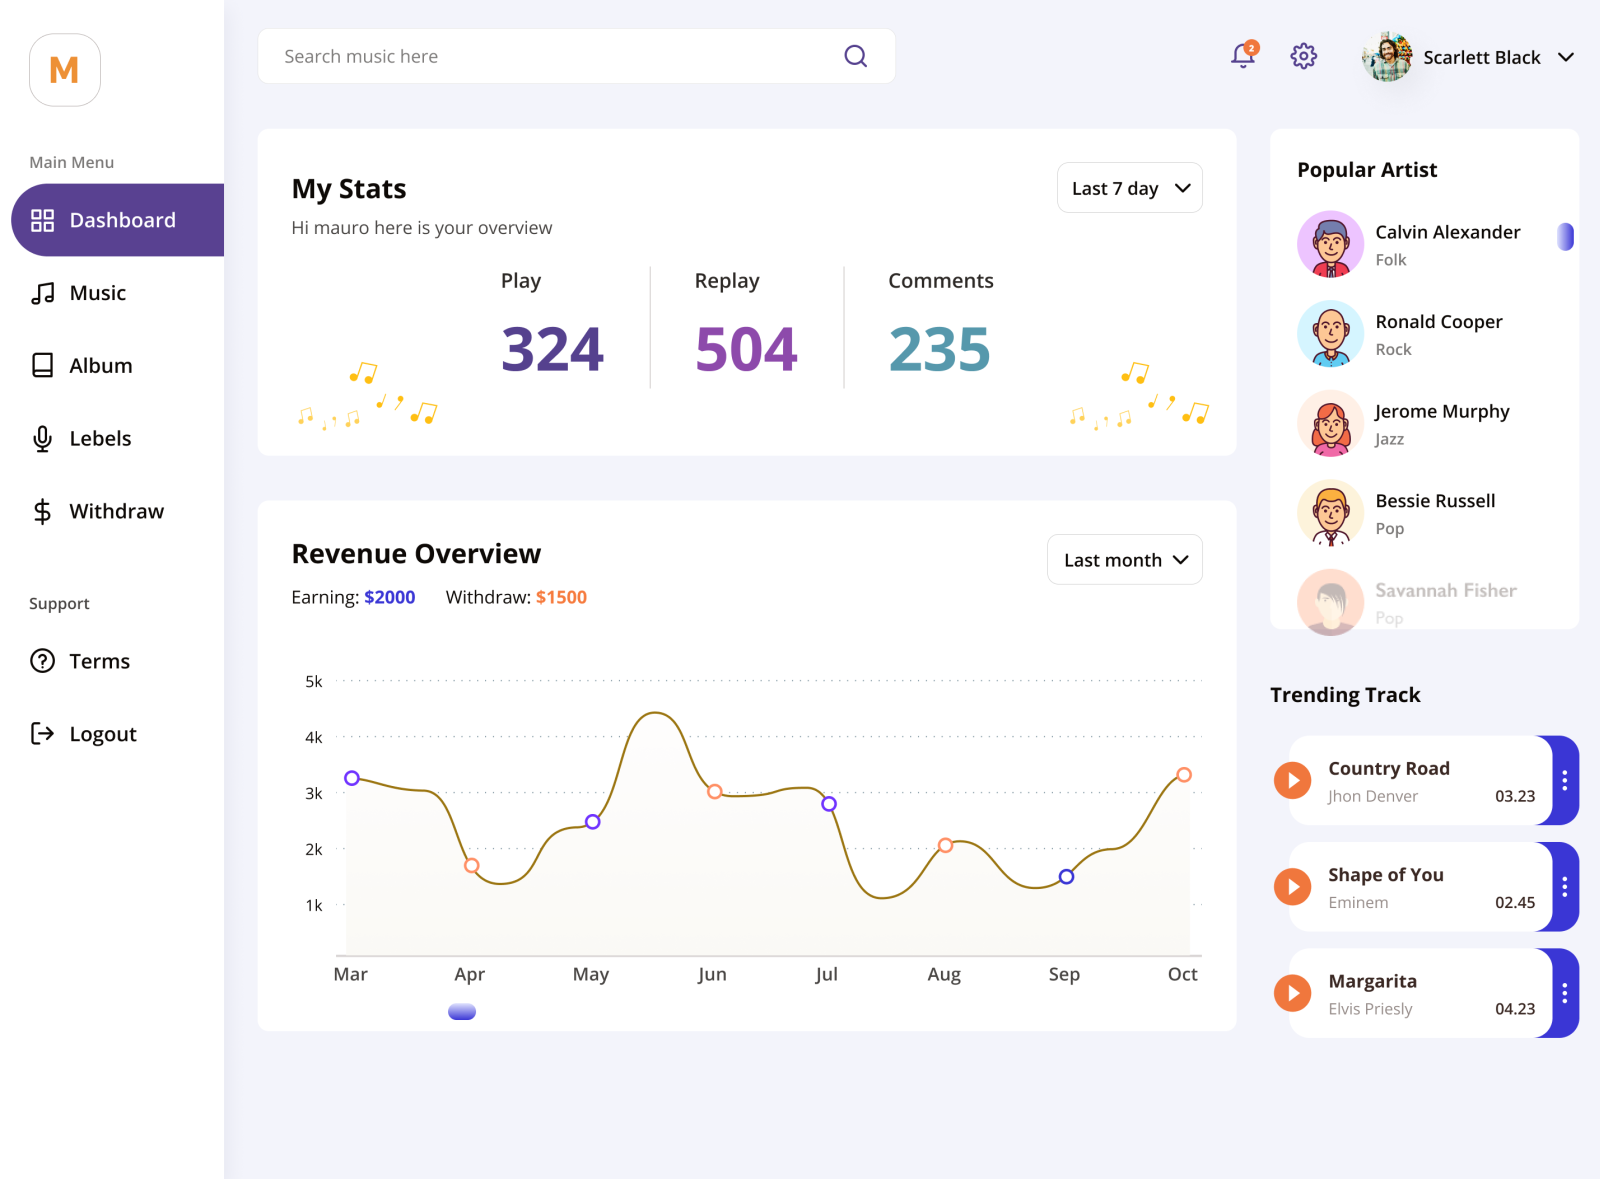Click the search magnifier icon
1600x1179 pixels.
point(855,56)
